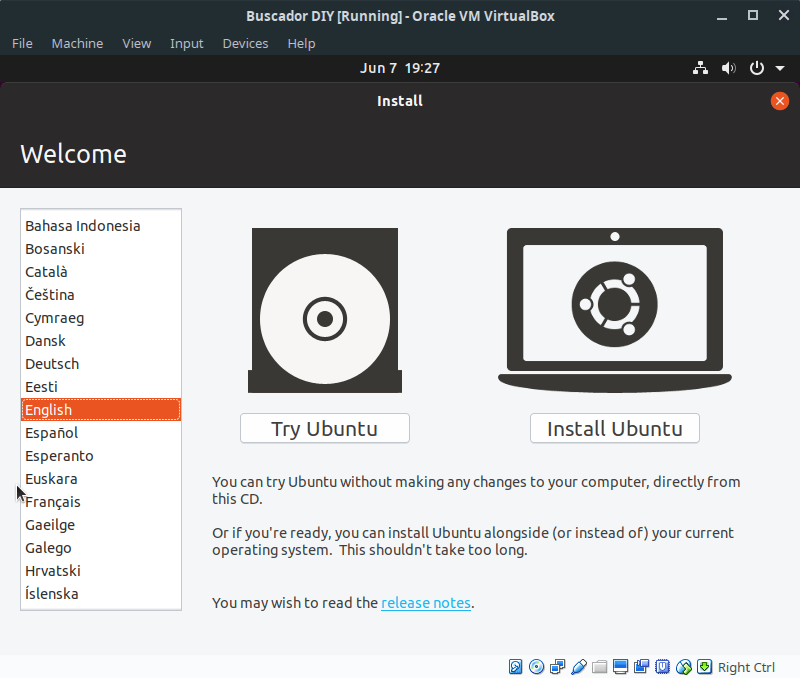Close the Install window with orange X
Viewport: 800px width, 678px height.
coord(780,101)
